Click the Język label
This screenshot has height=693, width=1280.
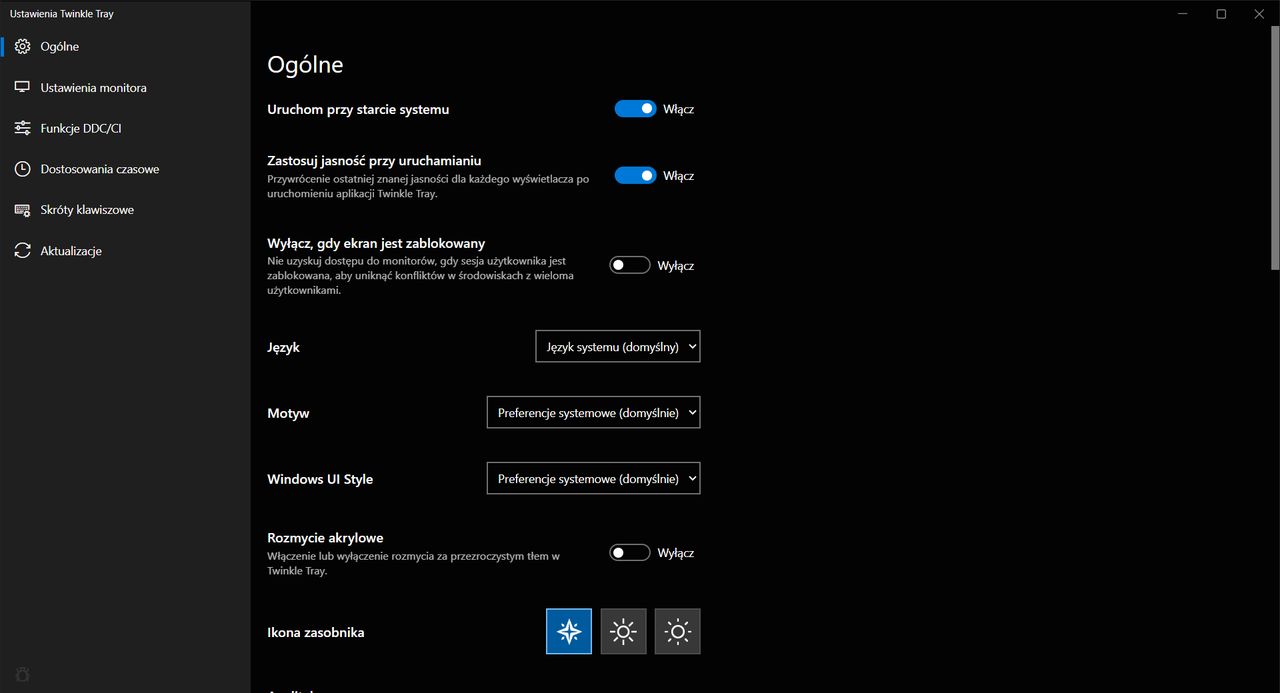tap(283, 347)
